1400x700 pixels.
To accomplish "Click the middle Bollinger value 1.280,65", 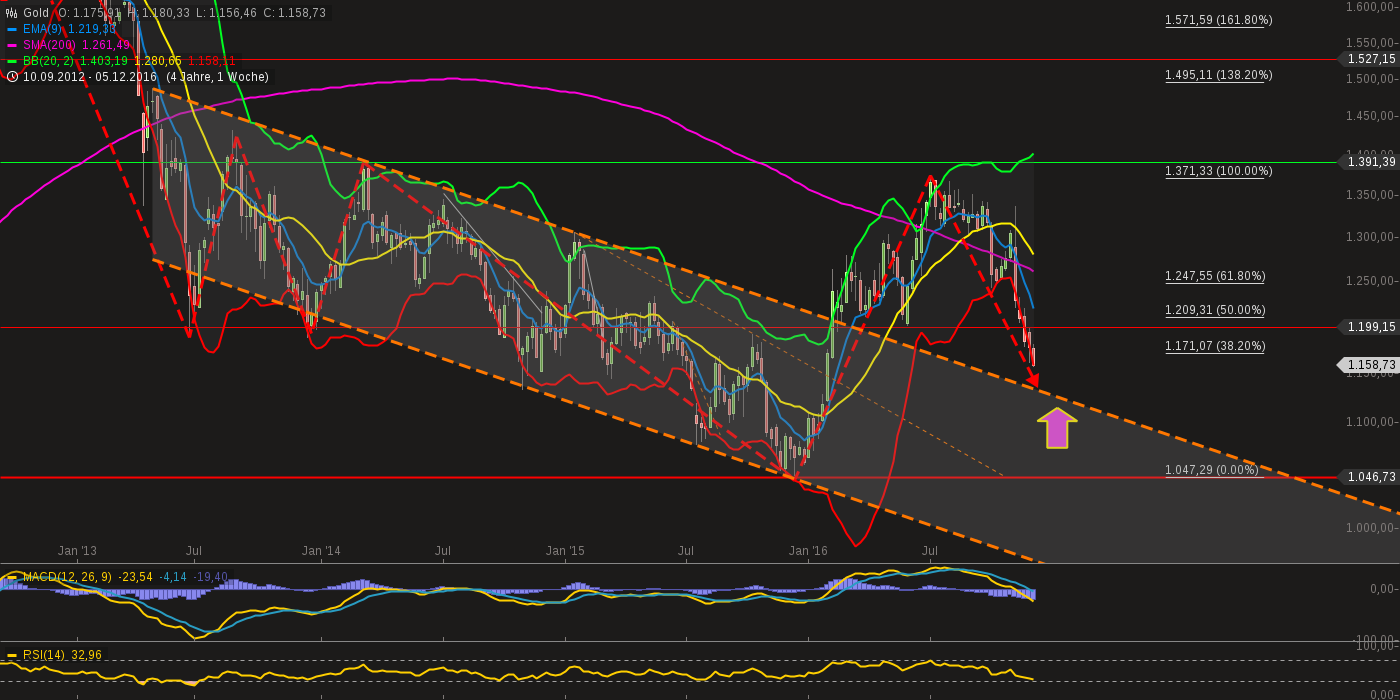I will tap(158, 61).
